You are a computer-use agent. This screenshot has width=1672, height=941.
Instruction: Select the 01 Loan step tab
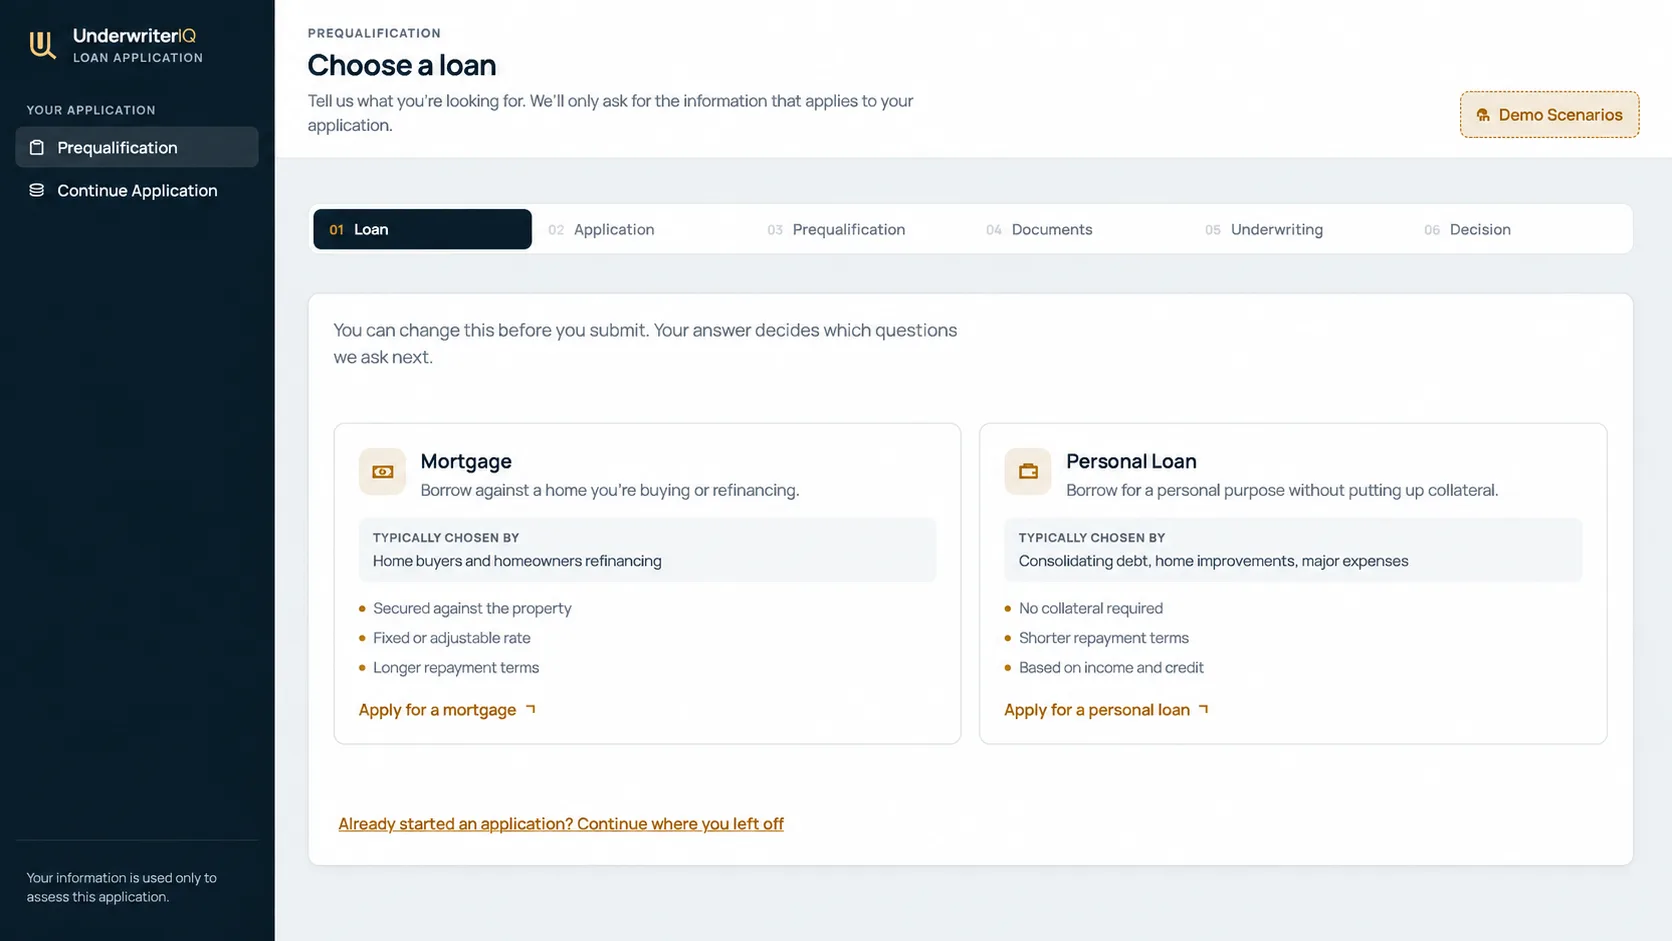tap(422, 229)
